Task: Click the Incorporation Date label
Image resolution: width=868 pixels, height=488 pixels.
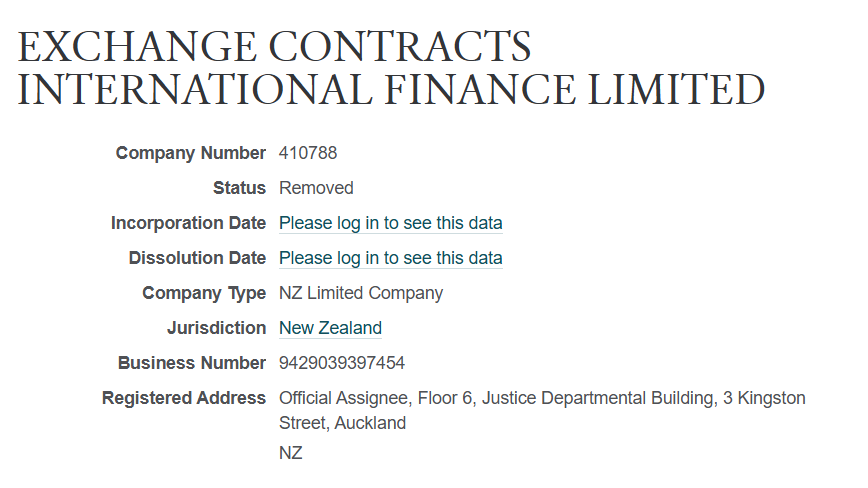Action: tap(188, 223)
